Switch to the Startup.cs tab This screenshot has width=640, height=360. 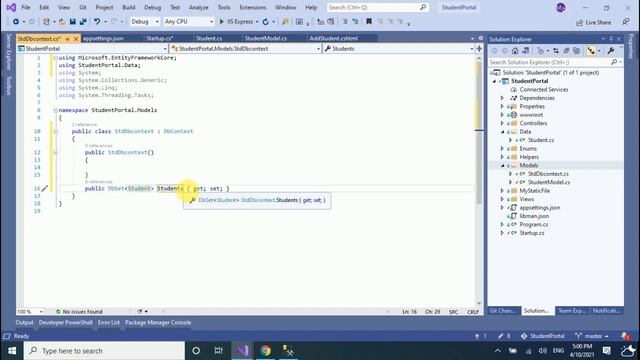[160, 38]
